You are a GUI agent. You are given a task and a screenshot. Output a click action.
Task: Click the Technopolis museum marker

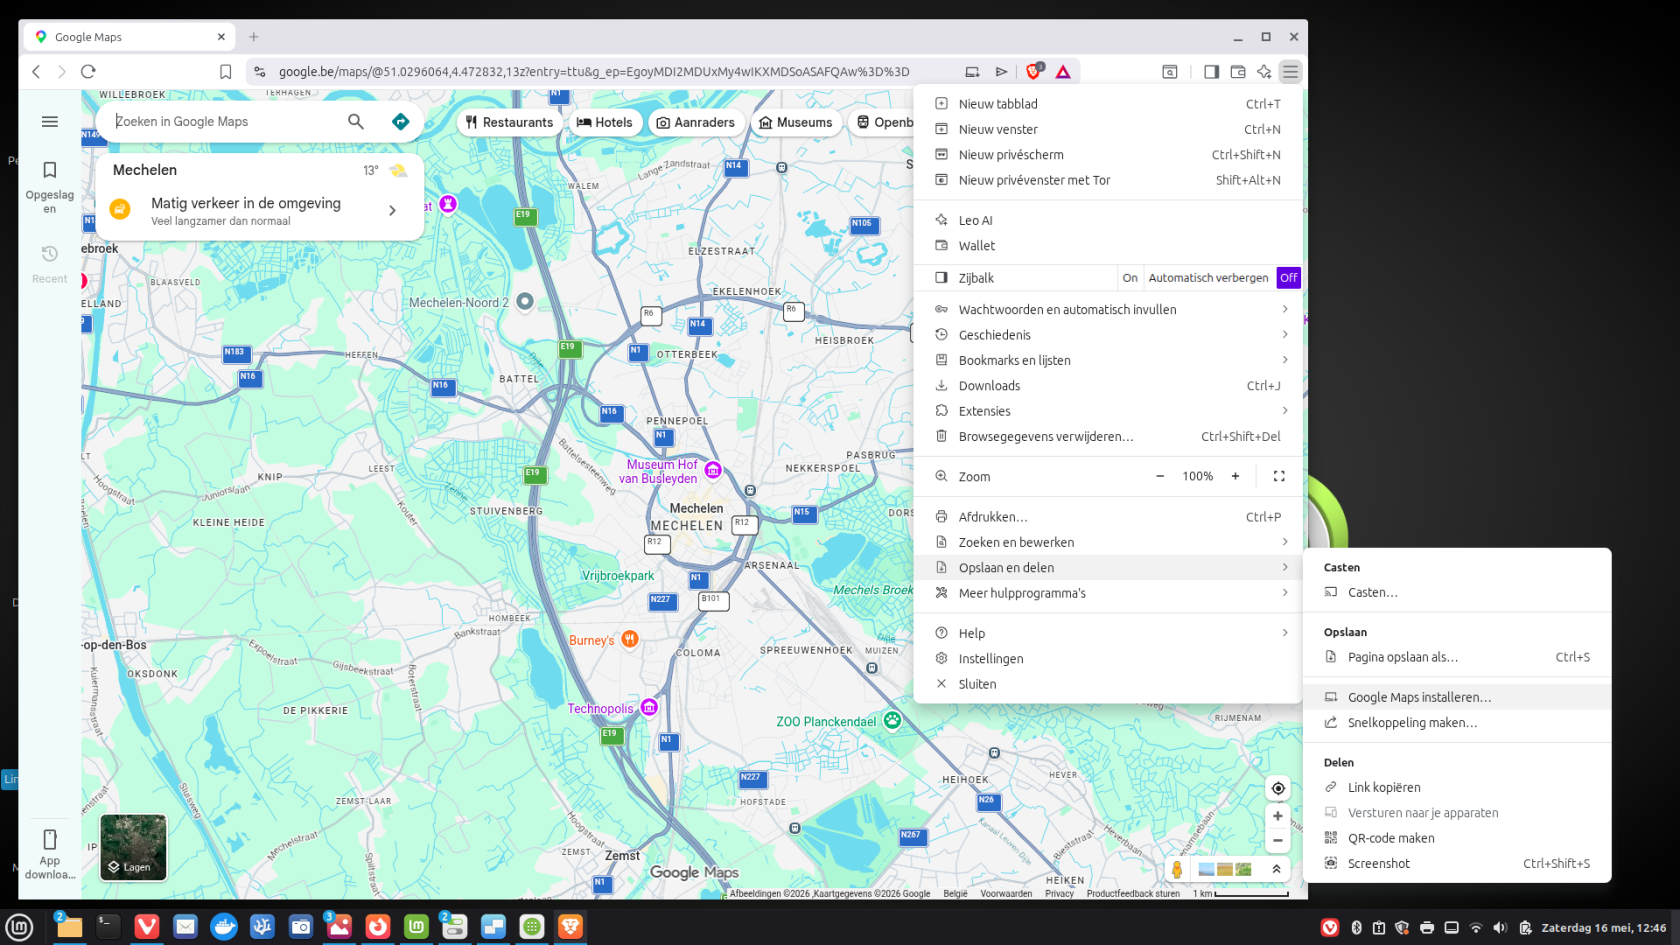coord(649,708)
